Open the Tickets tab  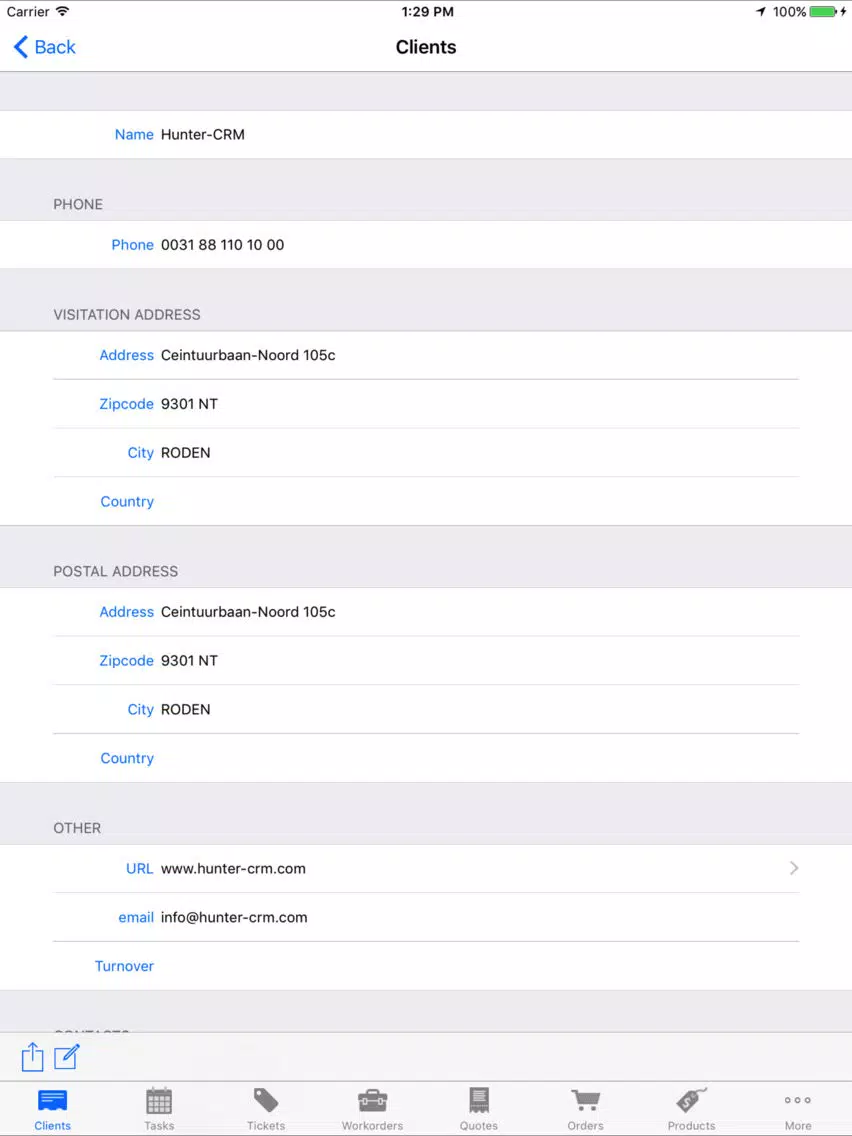[x=266, y=1110]
